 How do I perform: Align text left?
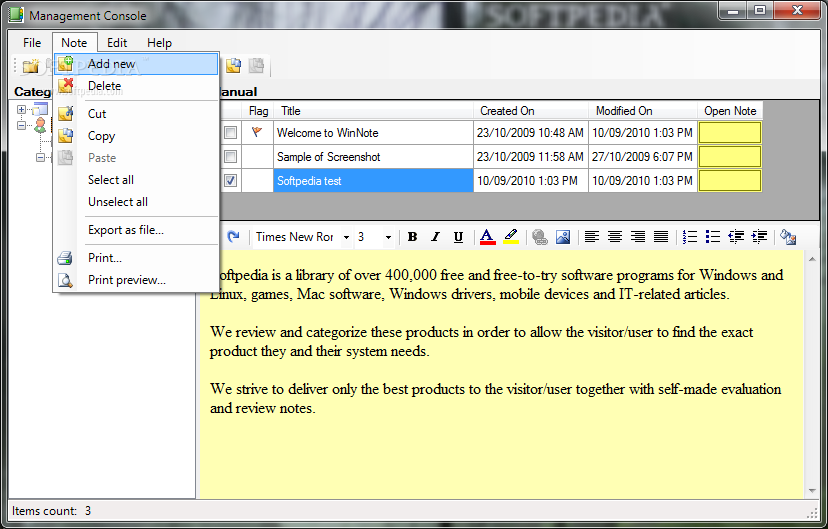click(592, 237)
